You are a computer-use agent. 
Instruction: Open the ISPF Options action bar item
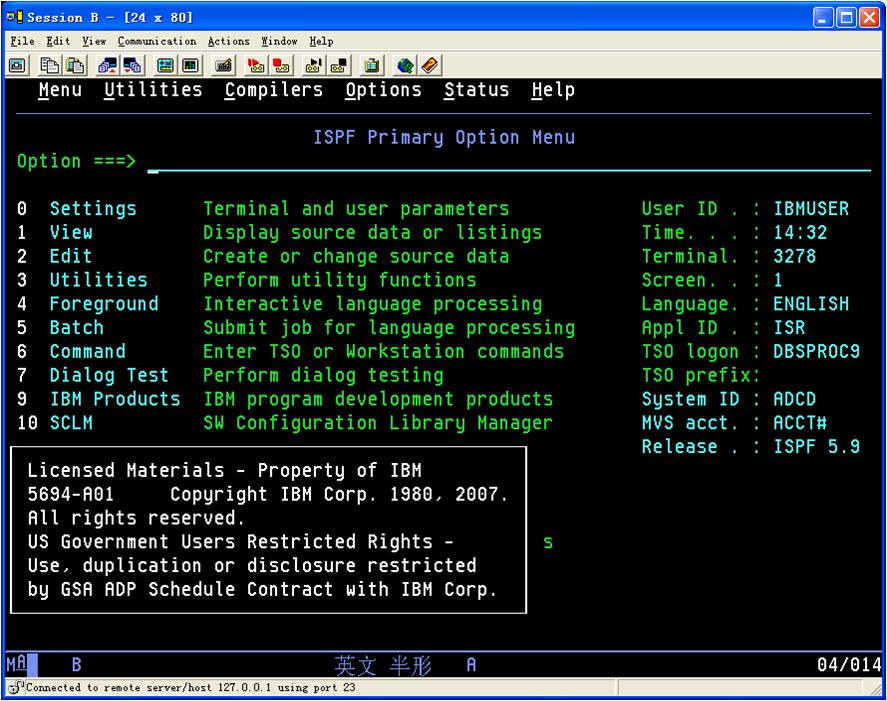click(x=384, y=90)
